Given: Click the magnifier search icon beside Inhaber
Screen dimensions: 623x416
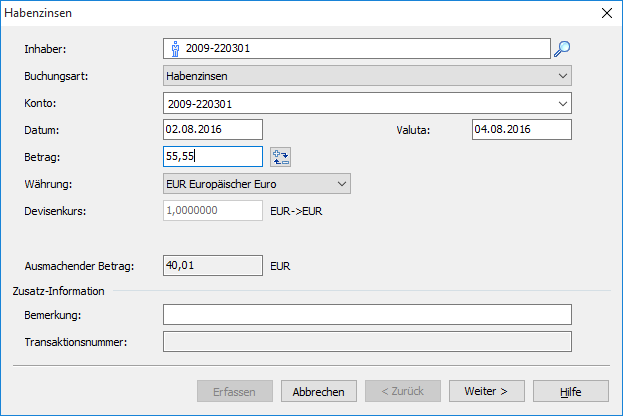Looking at the screenshot, I should point(562,48).
